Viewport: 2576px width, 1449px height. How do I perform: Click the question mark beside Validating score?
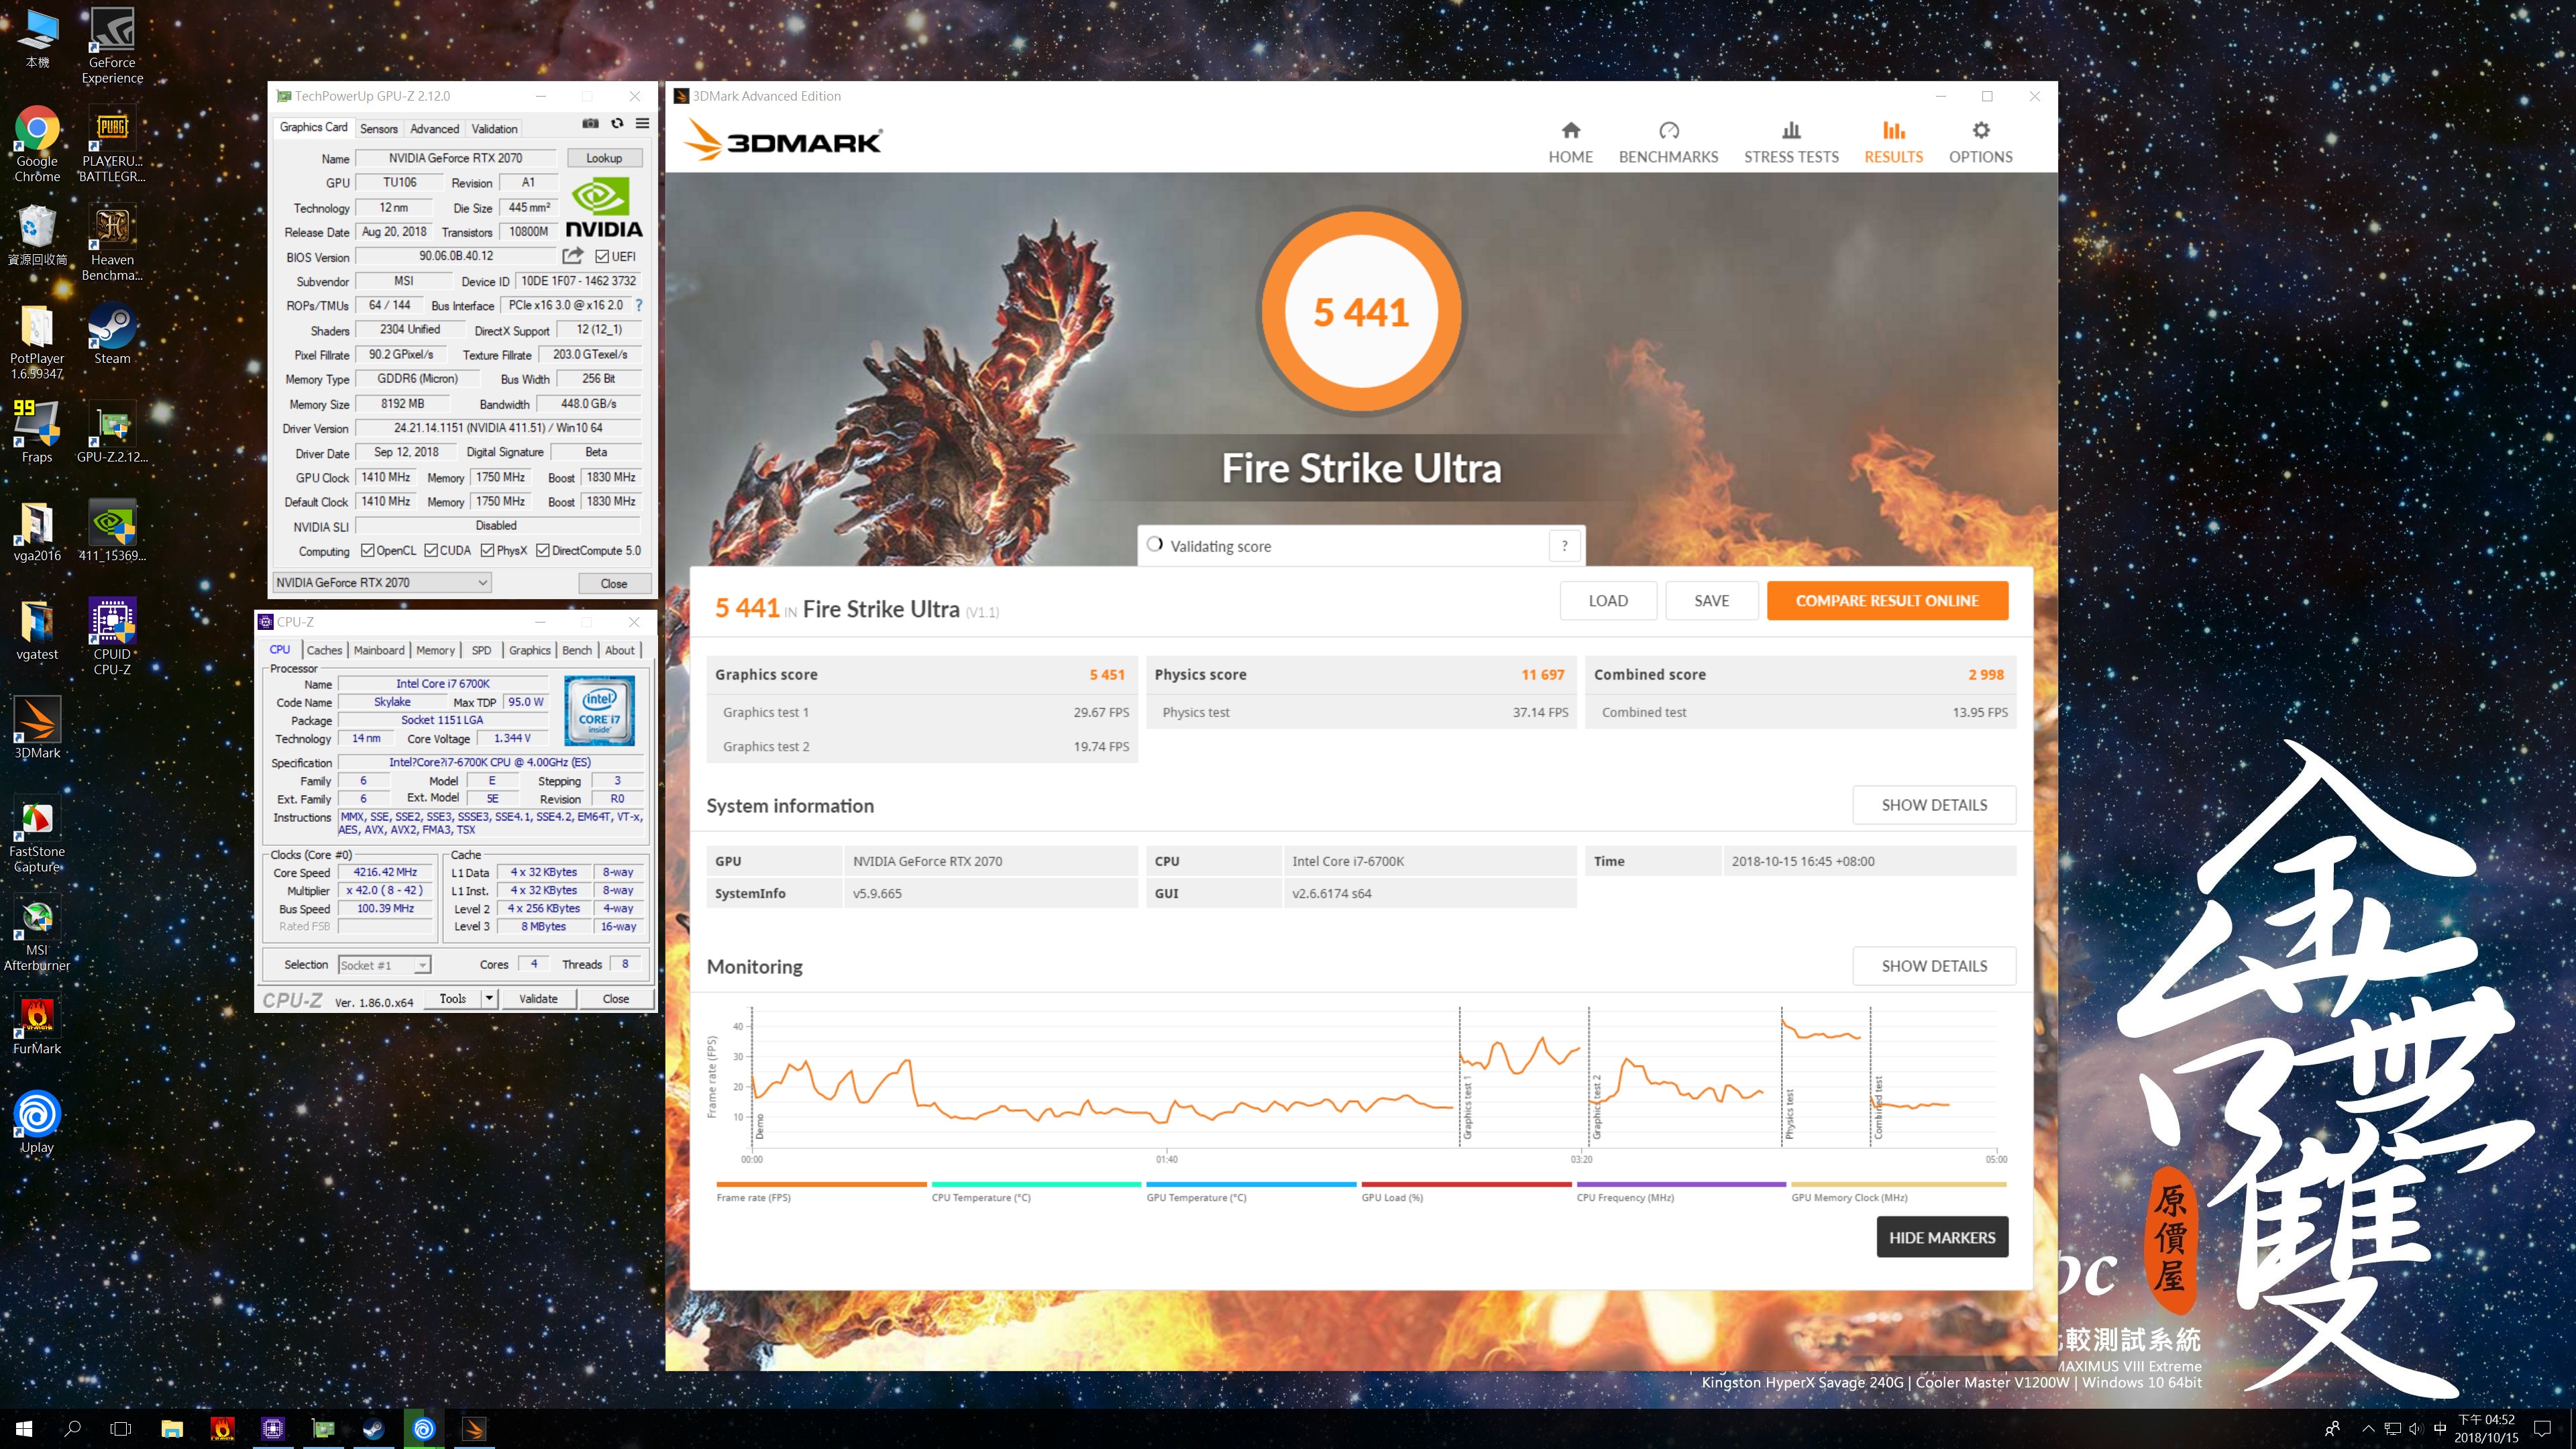click(x=1564, y=546)
